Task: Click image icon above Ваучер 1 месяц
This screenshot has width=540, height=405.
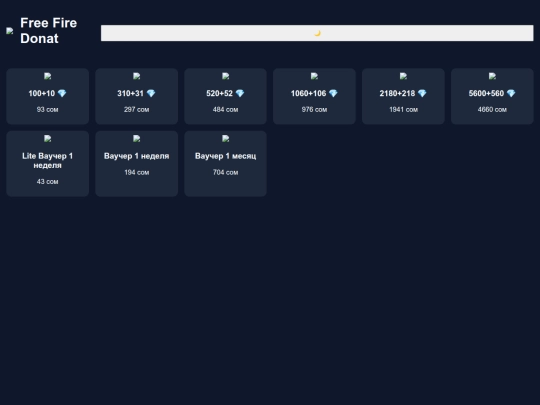Action: pyautogui.click(x=226, y=139)
